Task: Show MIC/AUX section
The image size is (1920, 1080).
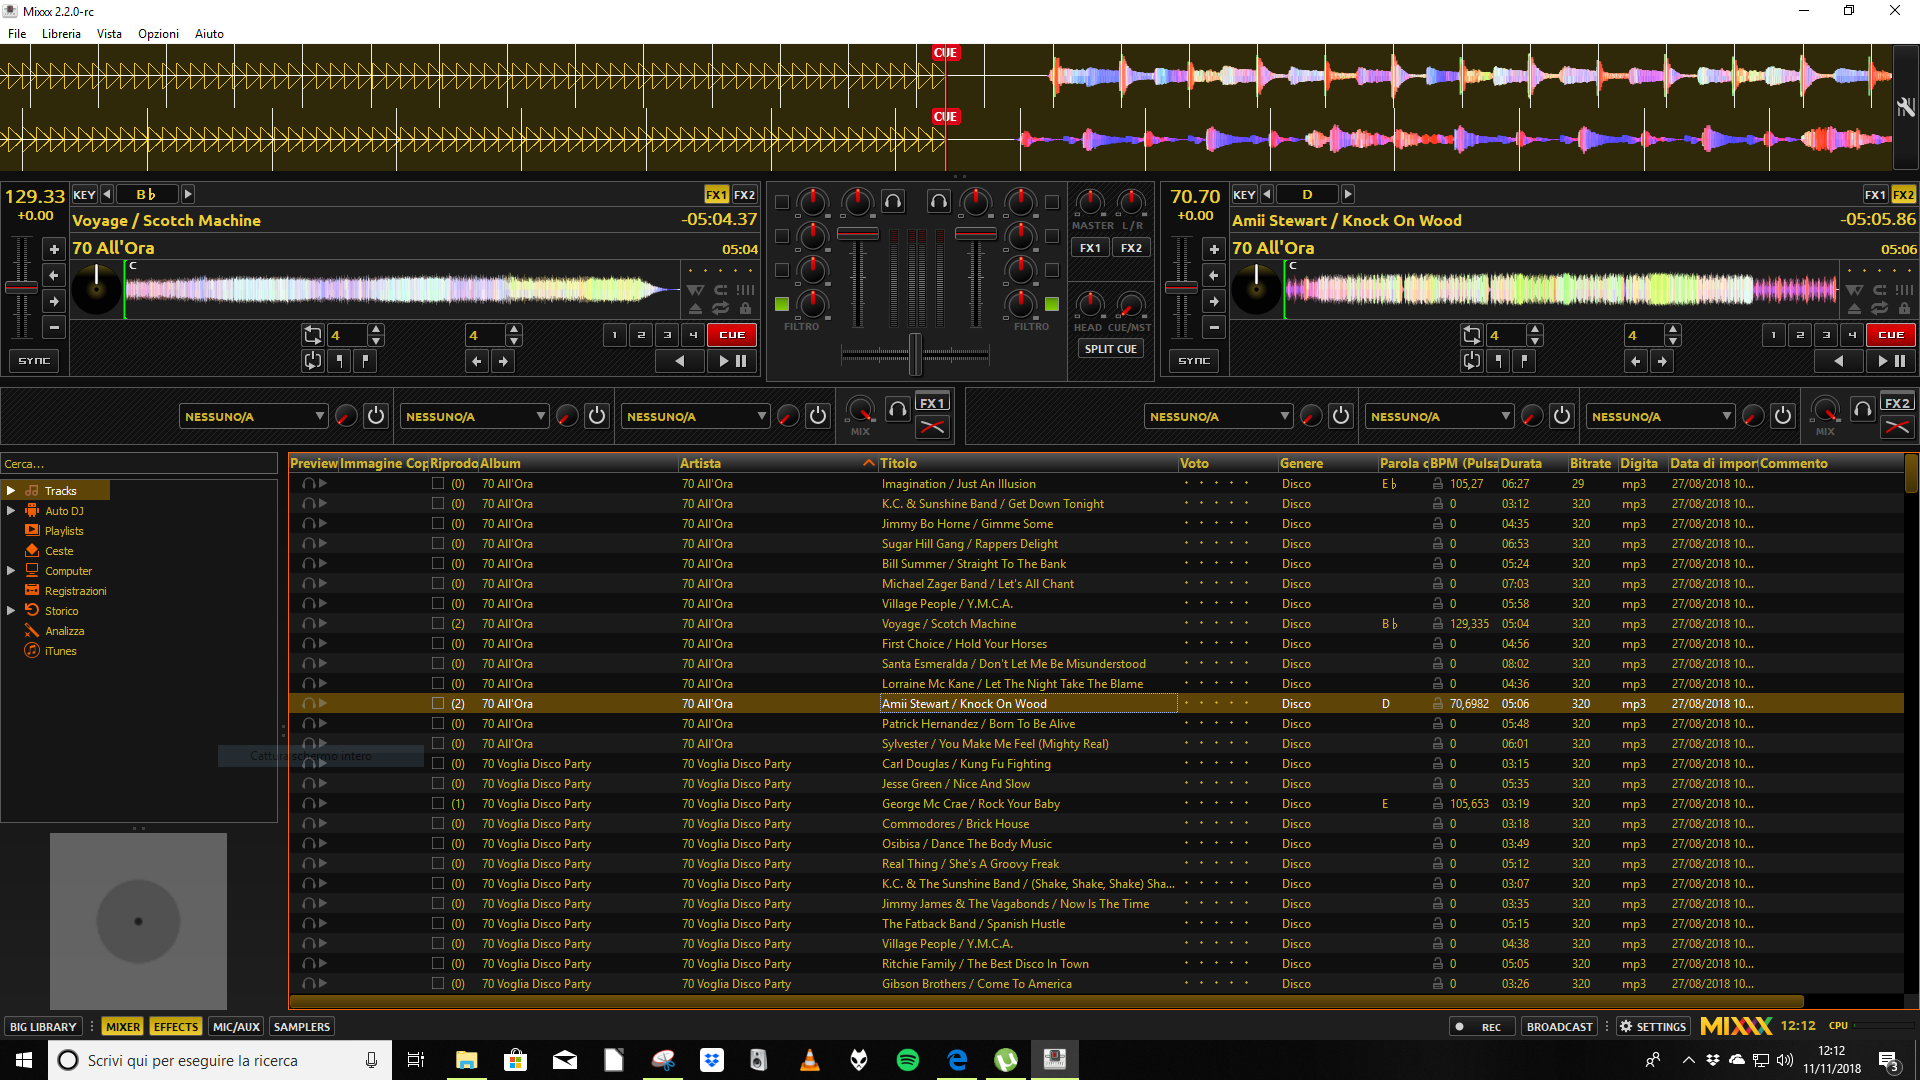Action: click(x=236, y=1027)
